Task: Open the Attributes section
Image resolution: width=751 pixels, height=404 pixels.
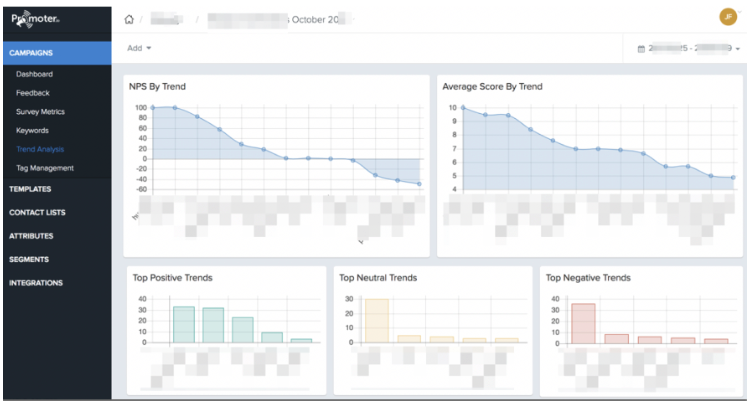Action: [x=31, y=236]
